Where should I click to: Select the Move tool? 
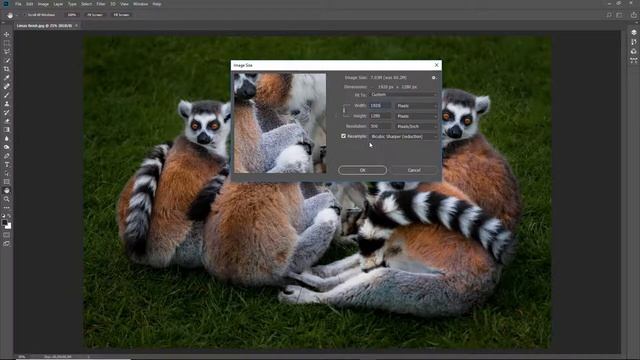7,34
